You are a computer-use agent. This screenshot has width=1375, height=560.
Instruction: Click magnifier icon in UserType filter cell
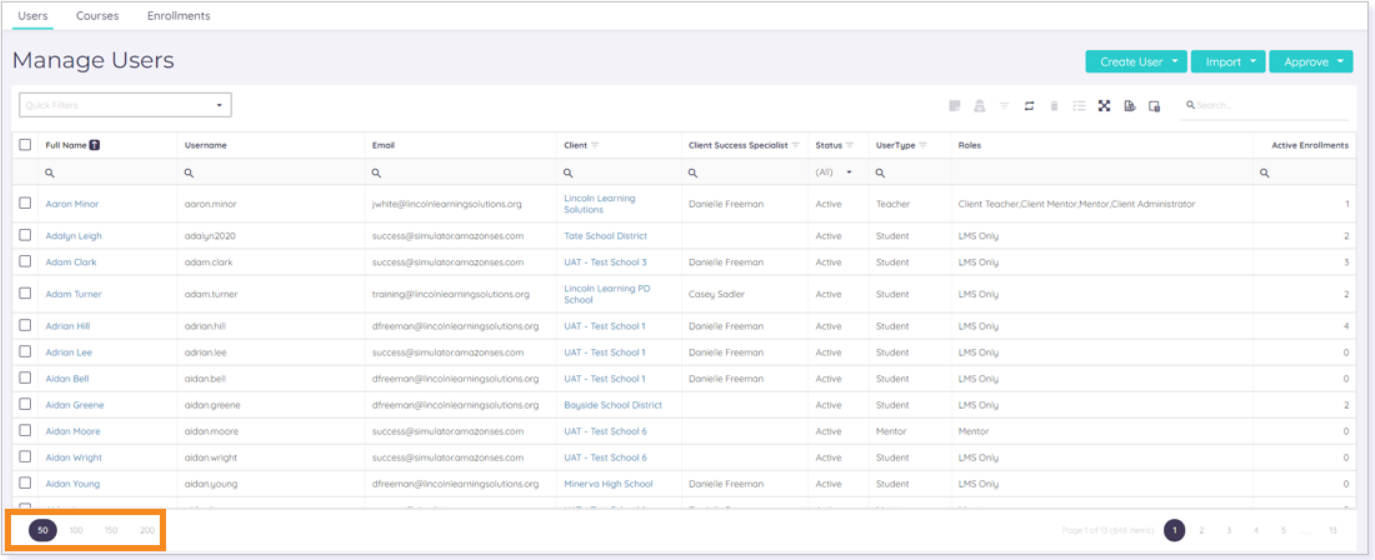[880, 173]
